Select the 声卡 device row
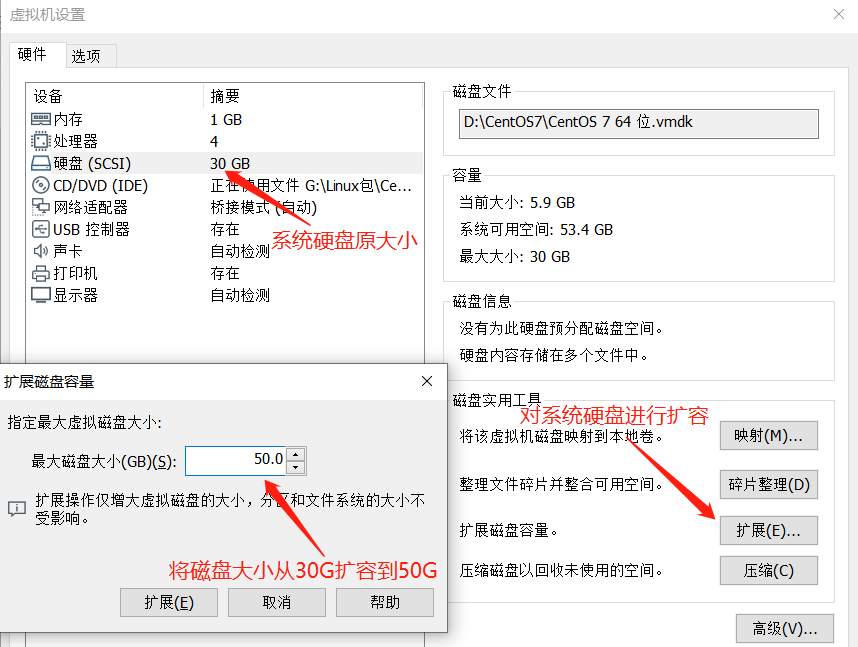 [x=225, y=251]
